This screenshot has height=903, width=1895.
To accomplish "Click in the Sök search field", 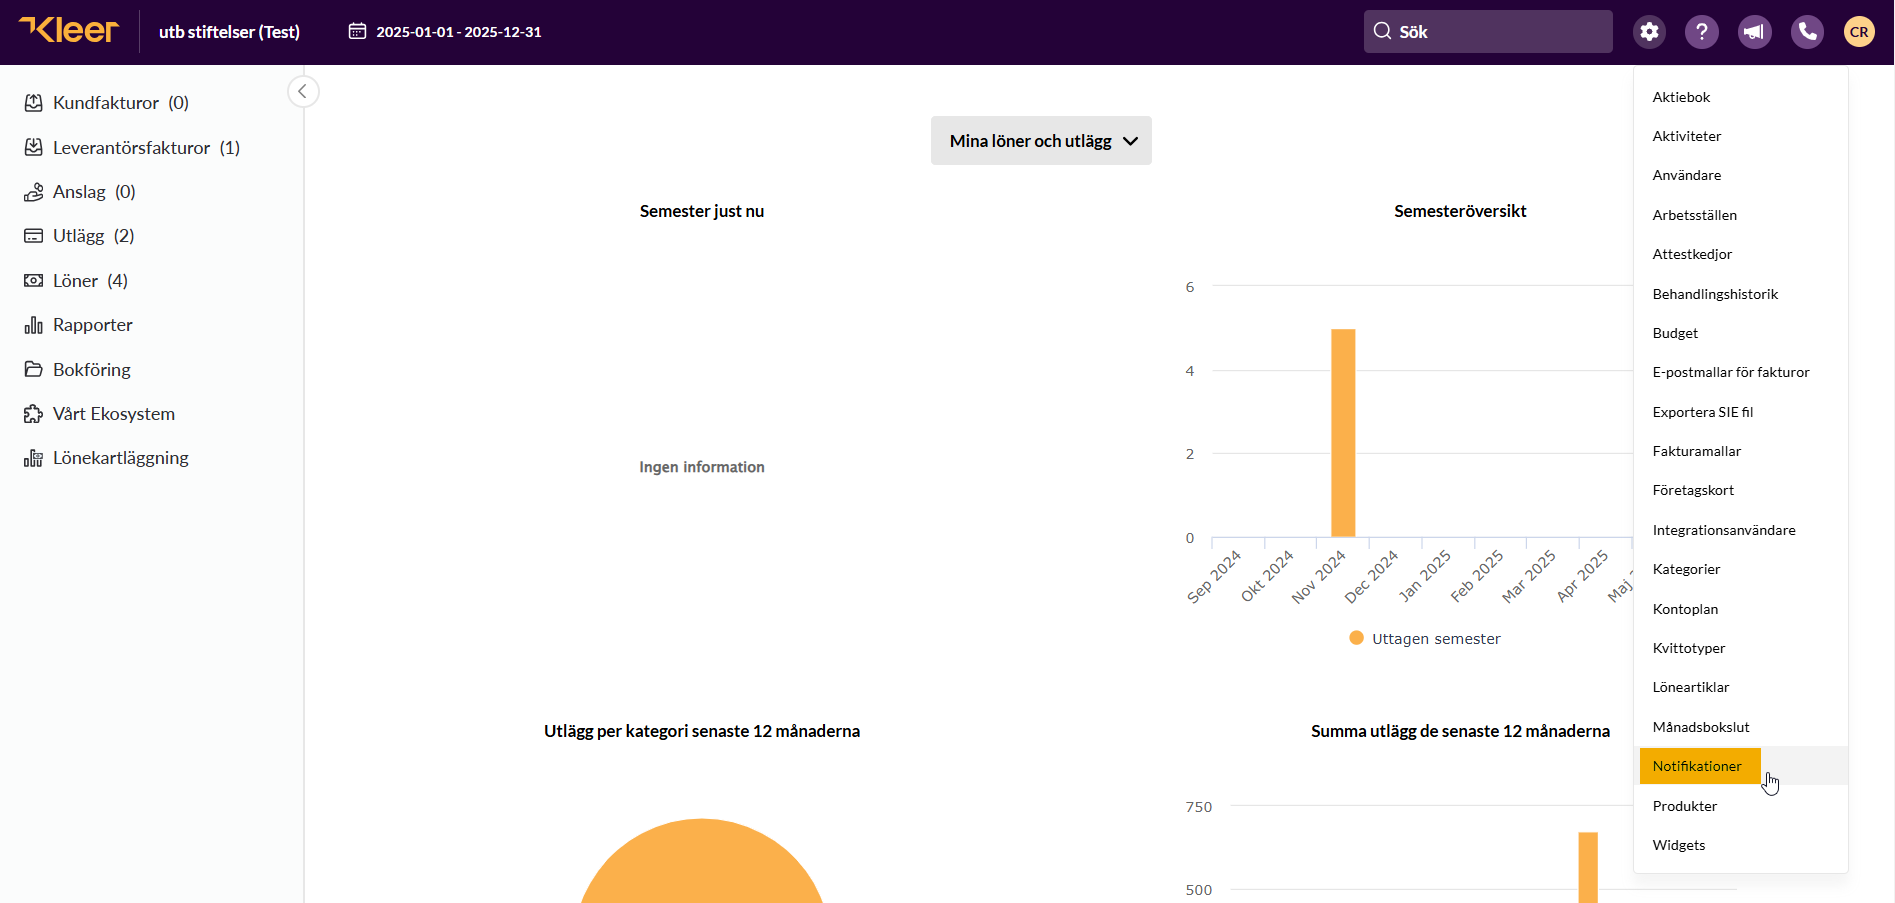I will click(x=1488, y=32).
